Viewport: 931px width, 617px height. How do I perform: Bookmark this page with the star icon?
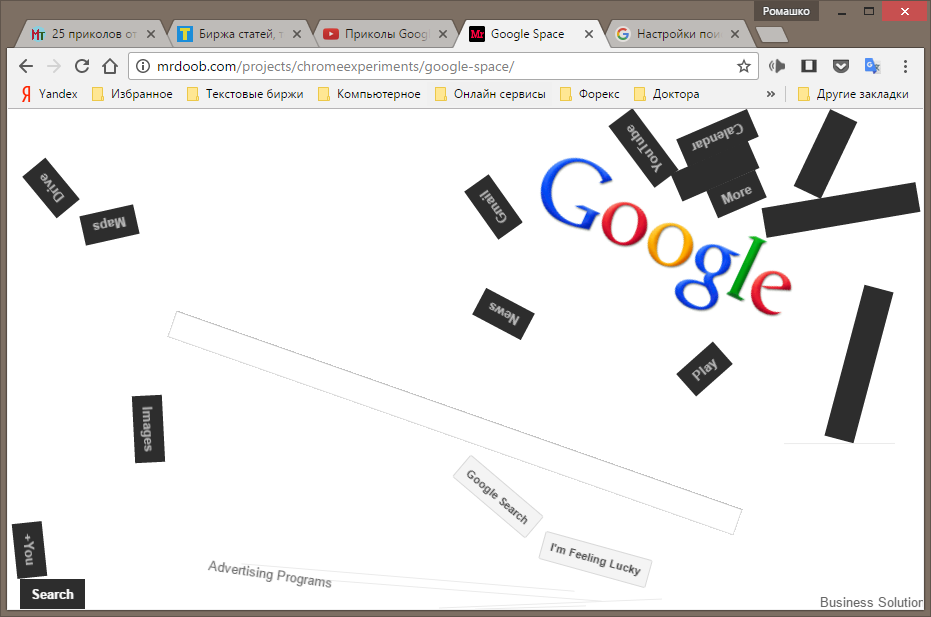[744, 66]
